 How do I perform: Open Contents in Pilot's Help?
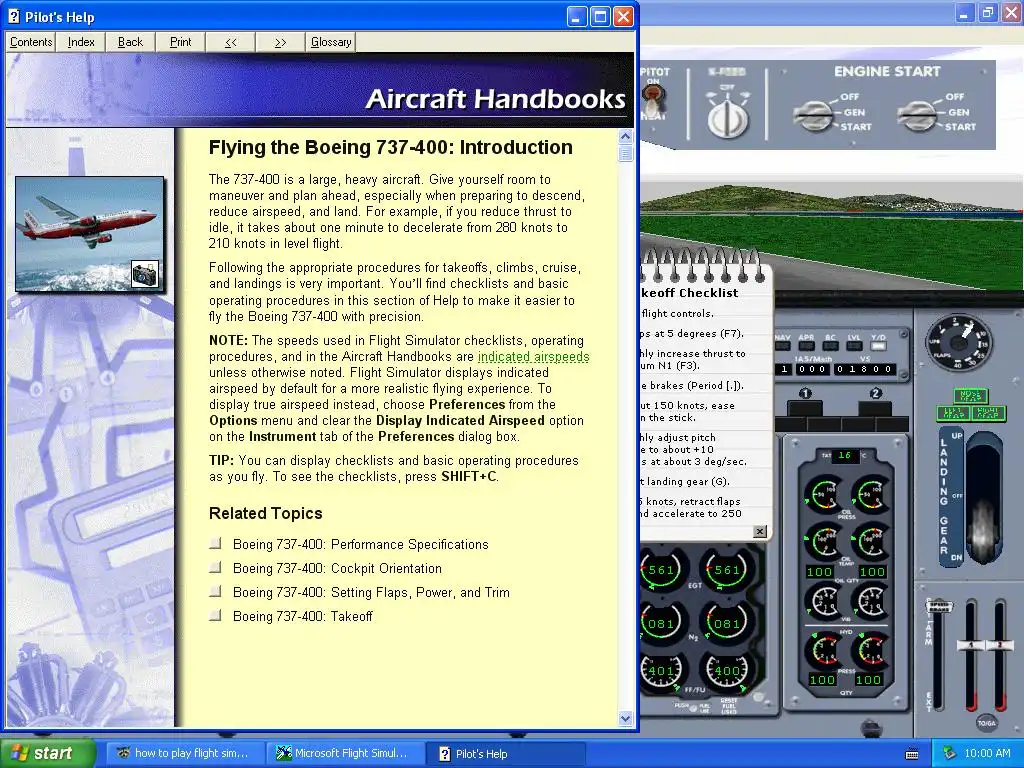(31, 42)
